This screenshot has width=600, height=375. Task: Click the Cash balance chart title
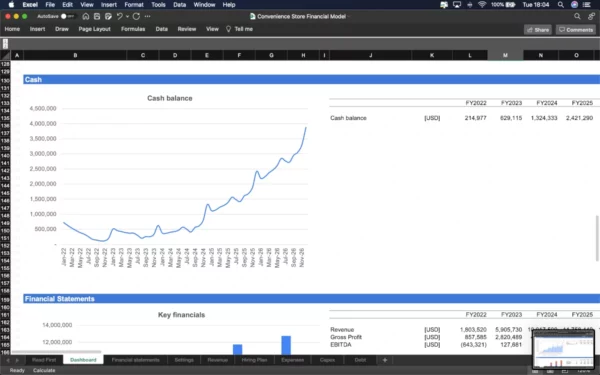coord(170,98)
